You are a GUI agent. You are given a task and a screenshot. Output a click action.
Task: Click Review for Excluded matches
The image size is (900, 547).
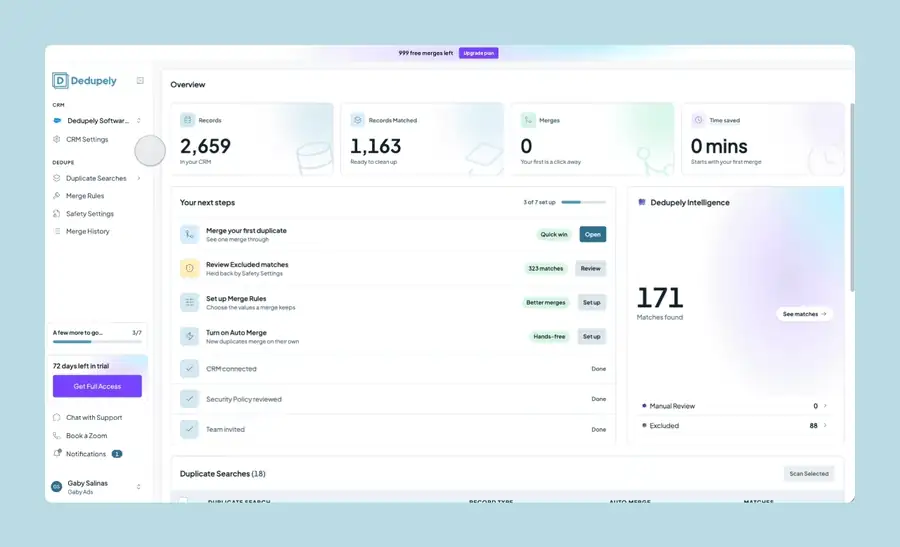click(x=590, y=268)
